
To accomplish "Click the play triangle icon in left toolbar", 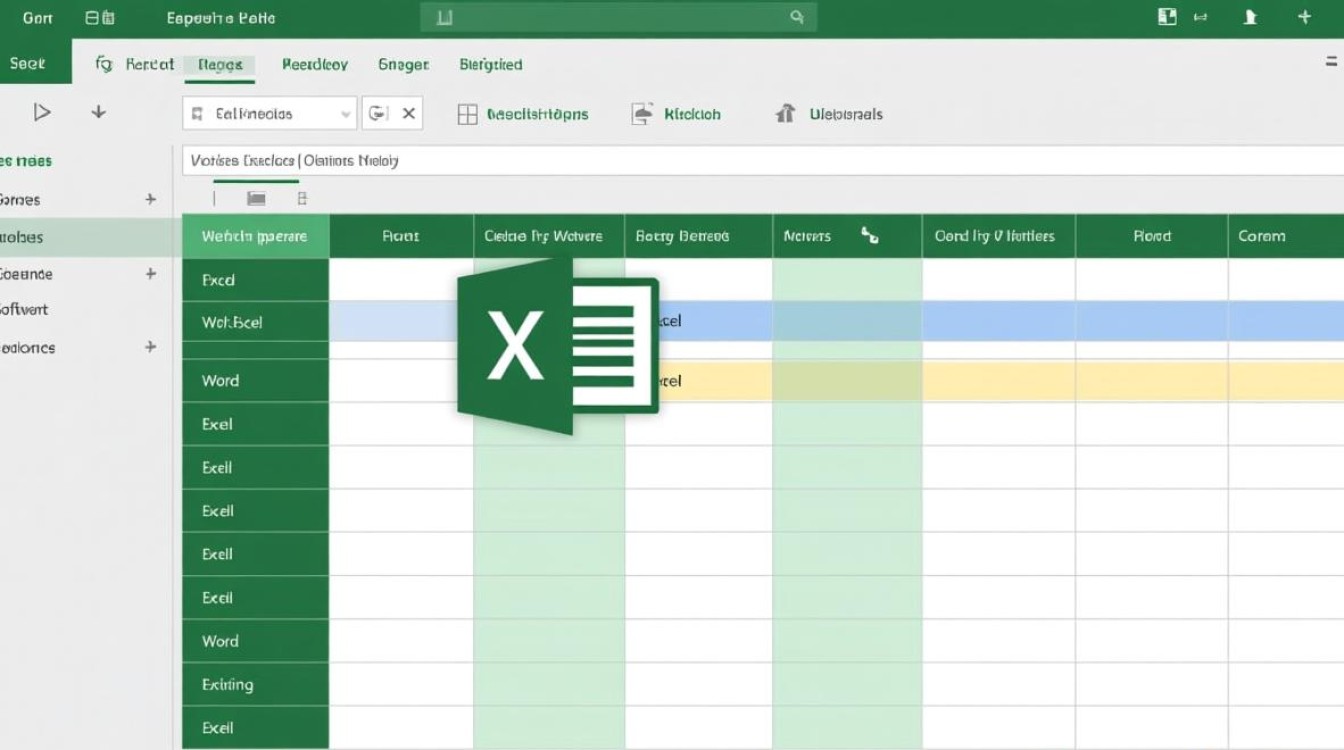I will point(42,112).
